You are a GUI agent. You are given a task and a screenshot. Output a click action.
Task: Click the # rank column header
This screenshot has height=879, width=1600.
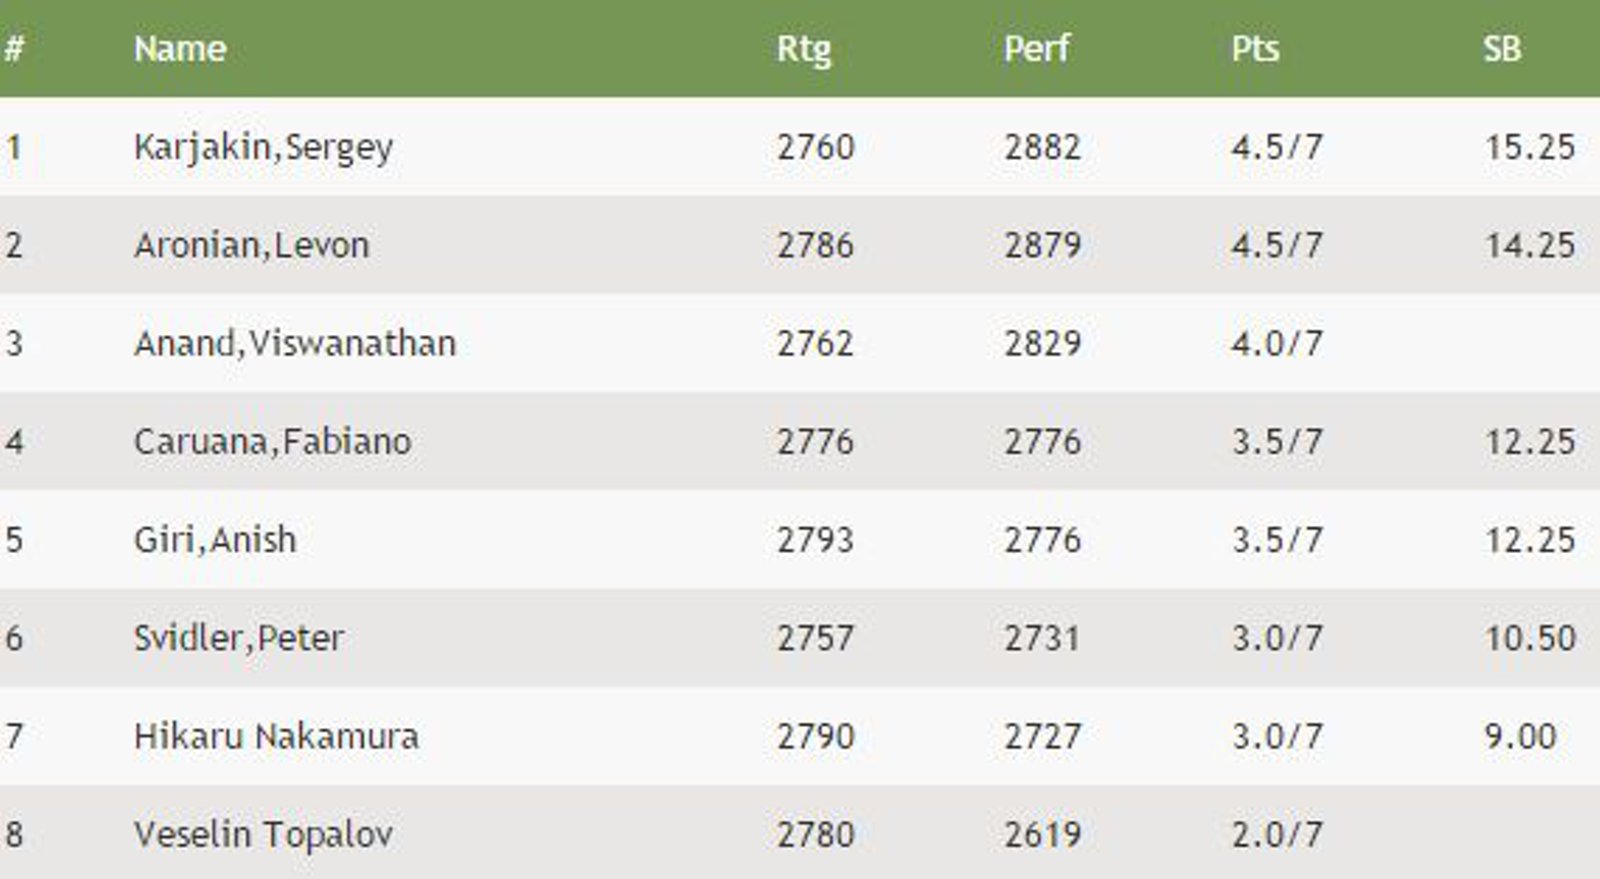pos(13,48)
